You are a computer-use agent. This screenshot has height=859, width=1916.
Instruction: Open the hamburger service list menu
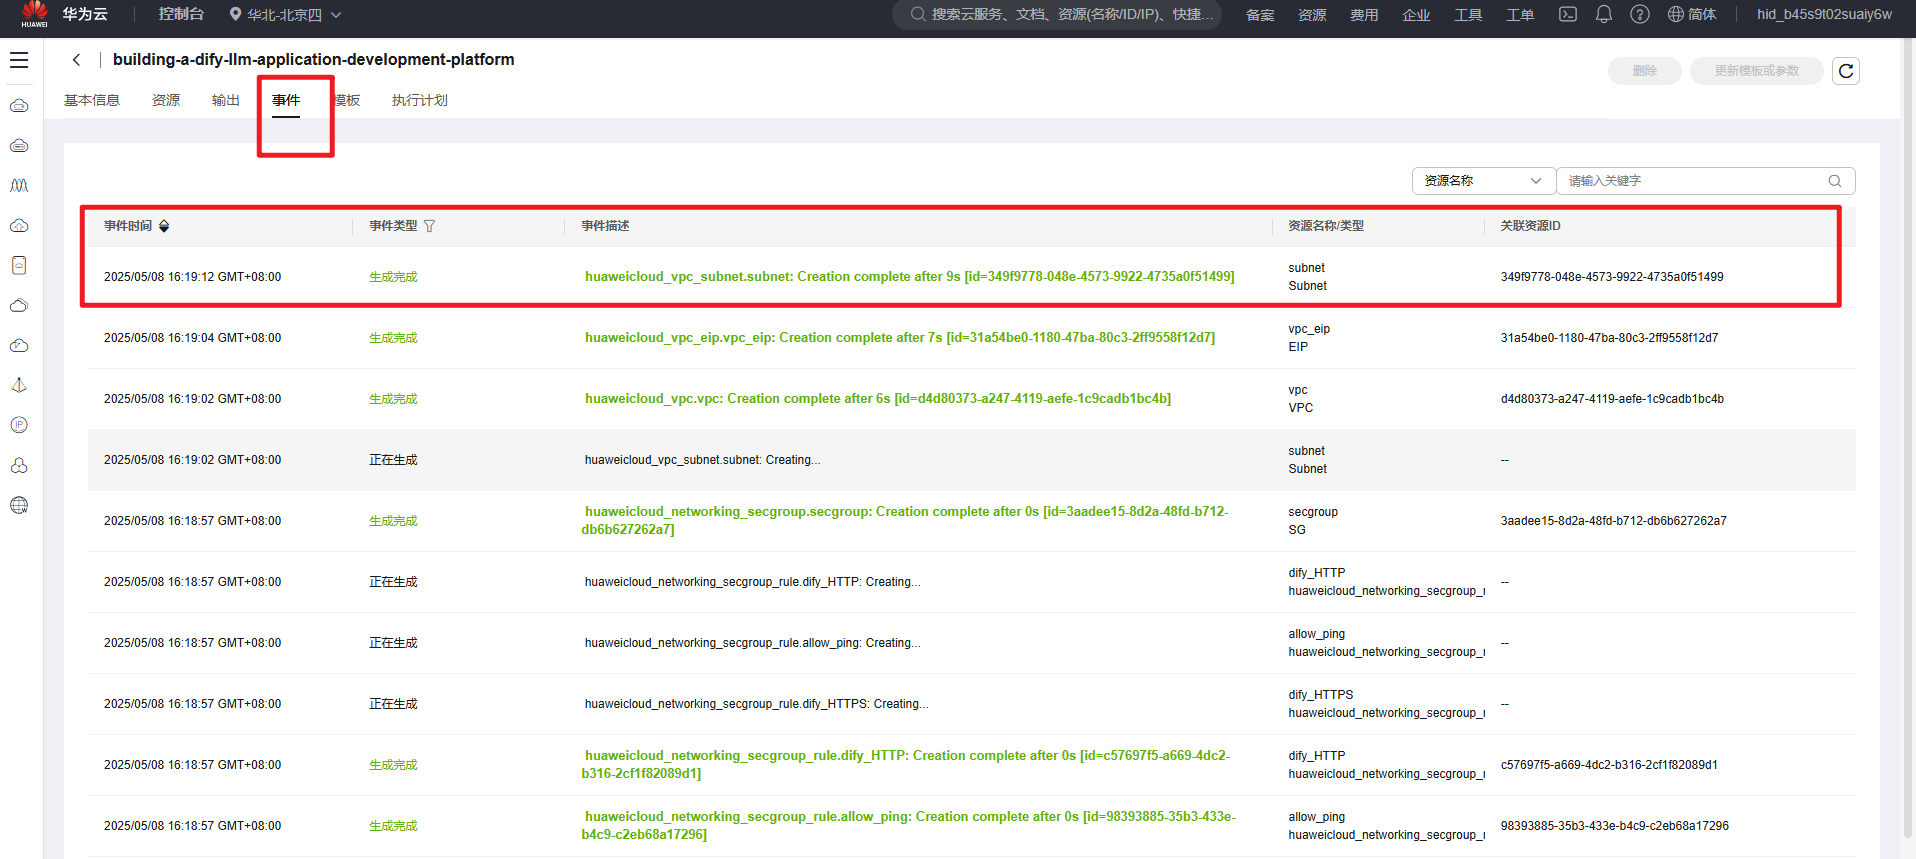(x=19, y=60)
